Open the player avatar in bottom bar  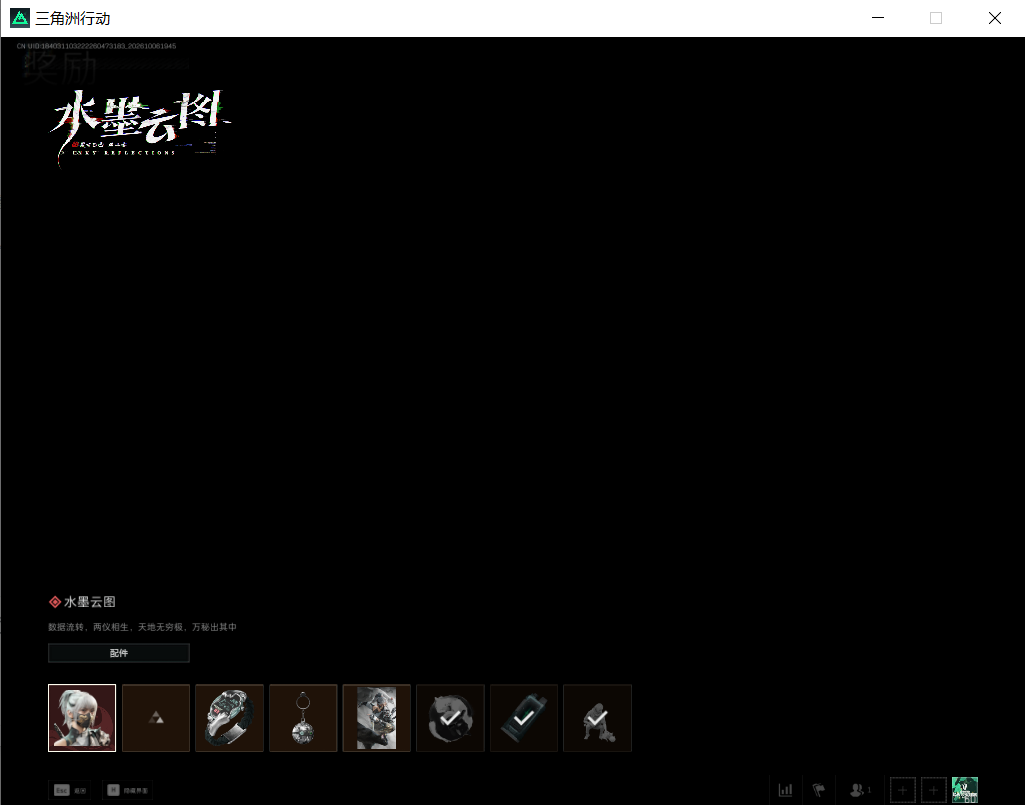coord(965,790)
